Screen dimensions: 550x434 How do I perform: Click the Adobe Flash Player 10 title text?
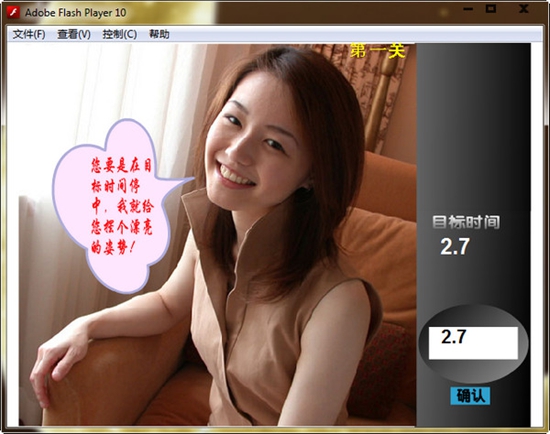click(x=75, y=13)
